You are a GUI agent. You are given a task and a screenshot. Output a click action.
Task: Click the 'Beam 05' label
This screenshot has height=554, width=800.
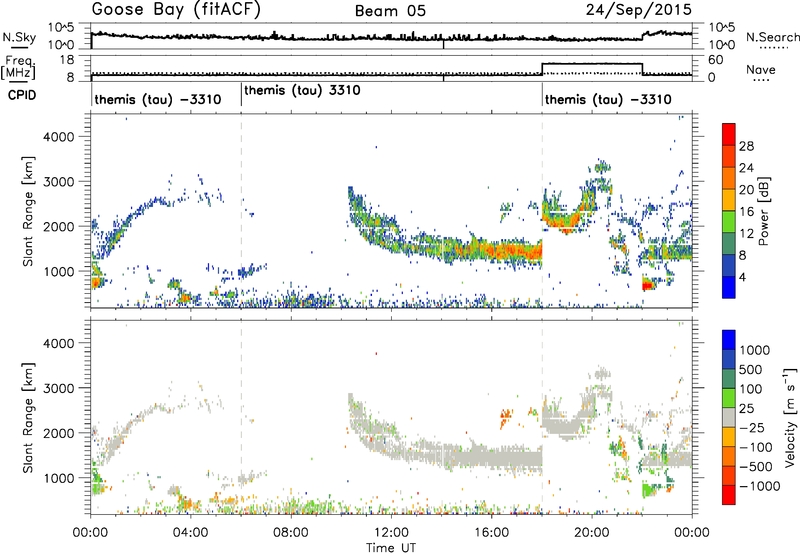390,11
